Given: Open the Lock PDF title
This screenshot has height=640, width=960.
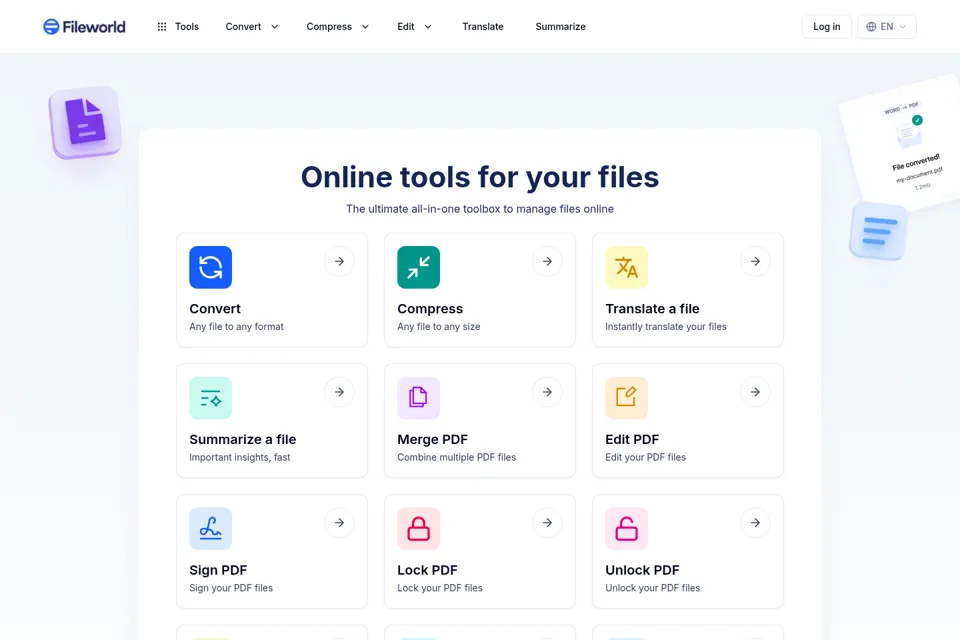Looking at the screenshot, I should [x=427, y=570].
